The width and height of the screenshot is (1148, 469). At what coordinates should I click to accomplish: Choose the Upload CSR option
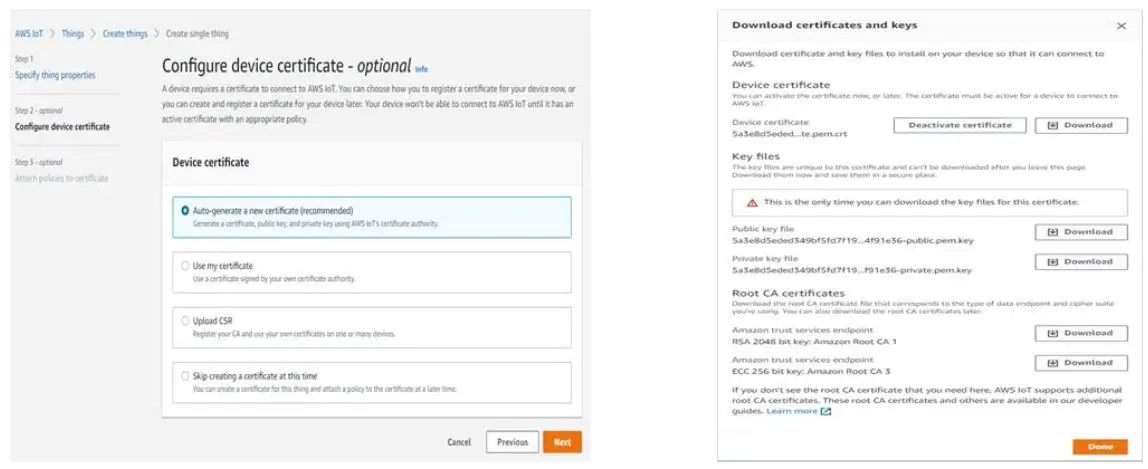pyautogui.click(x=185, y=321)
